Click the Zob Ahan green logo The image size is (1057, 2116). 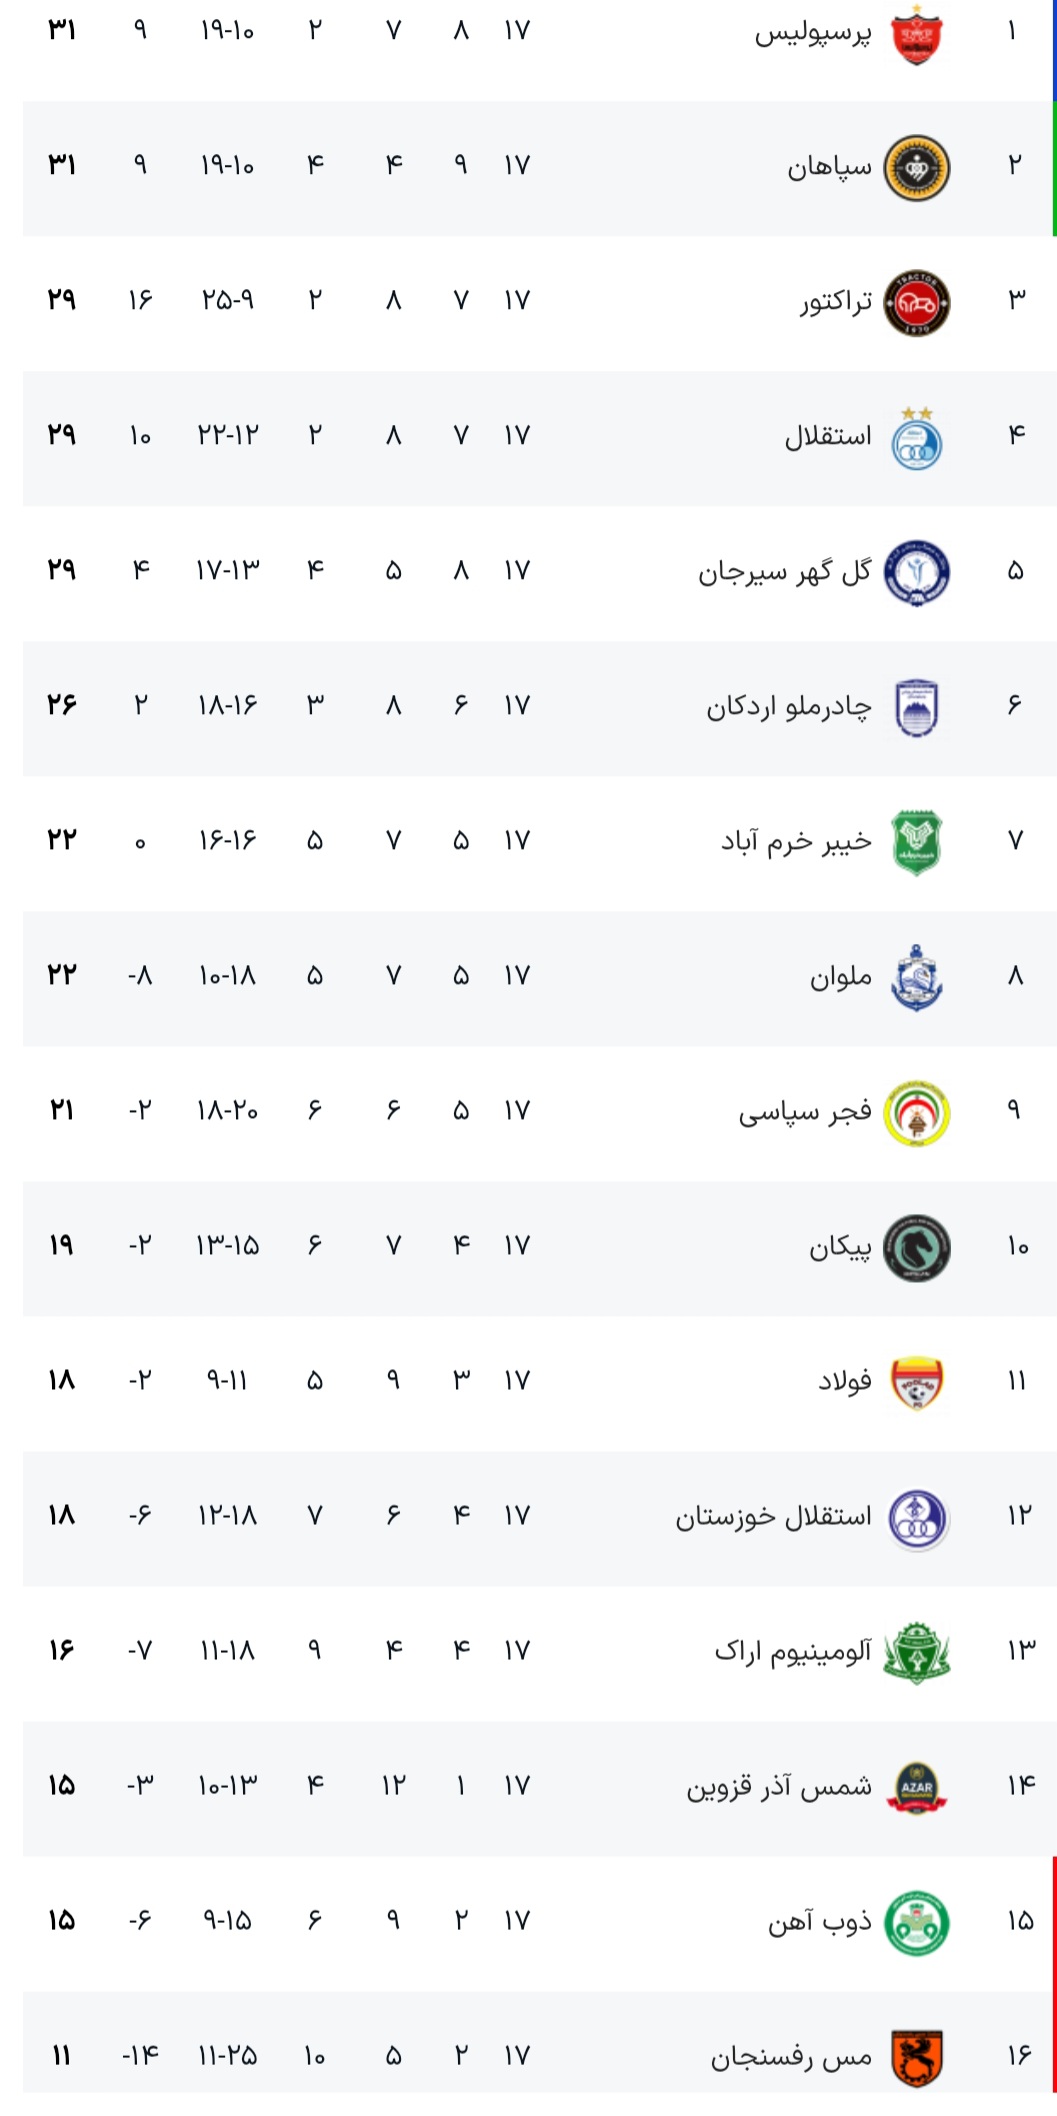[916, 1922]
